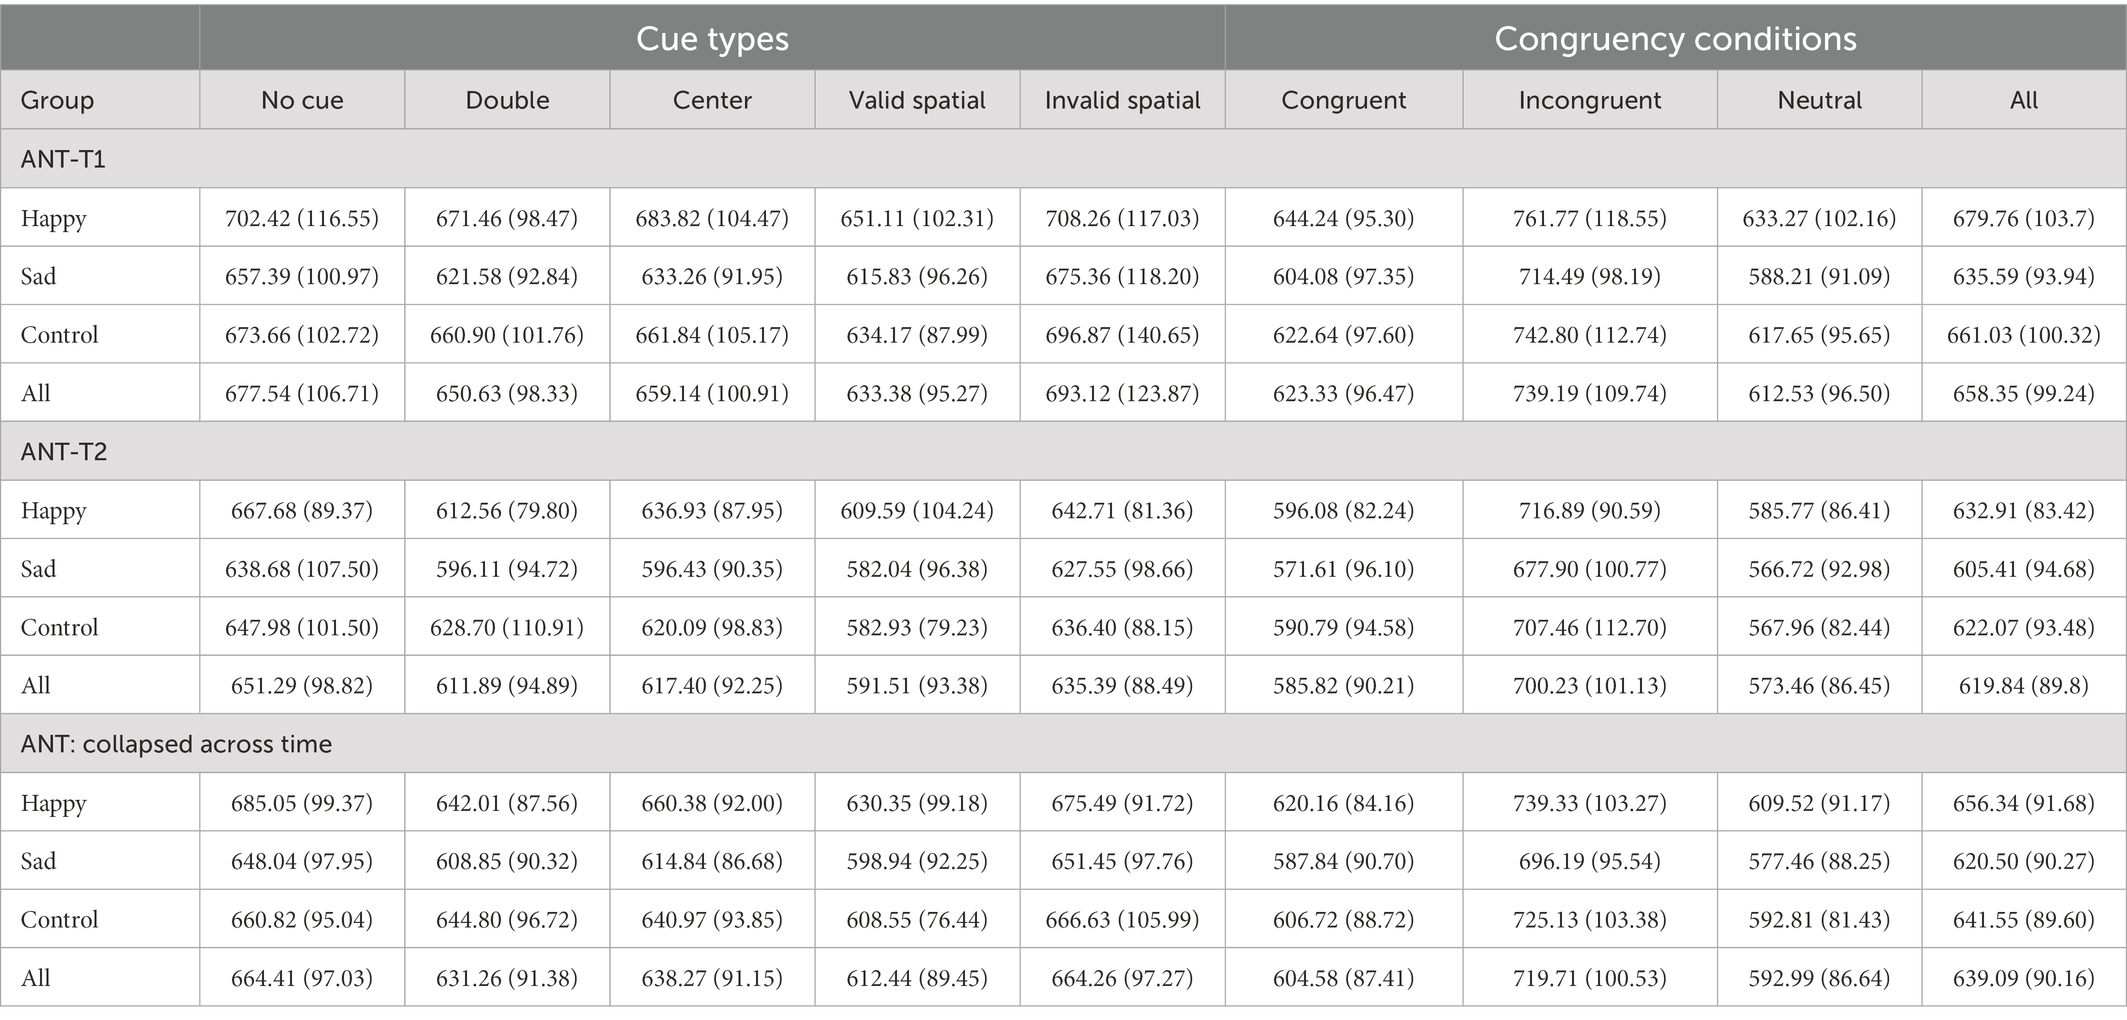
Task: Click cell 696.87 (140.65)
Action: pos(1122,335)
